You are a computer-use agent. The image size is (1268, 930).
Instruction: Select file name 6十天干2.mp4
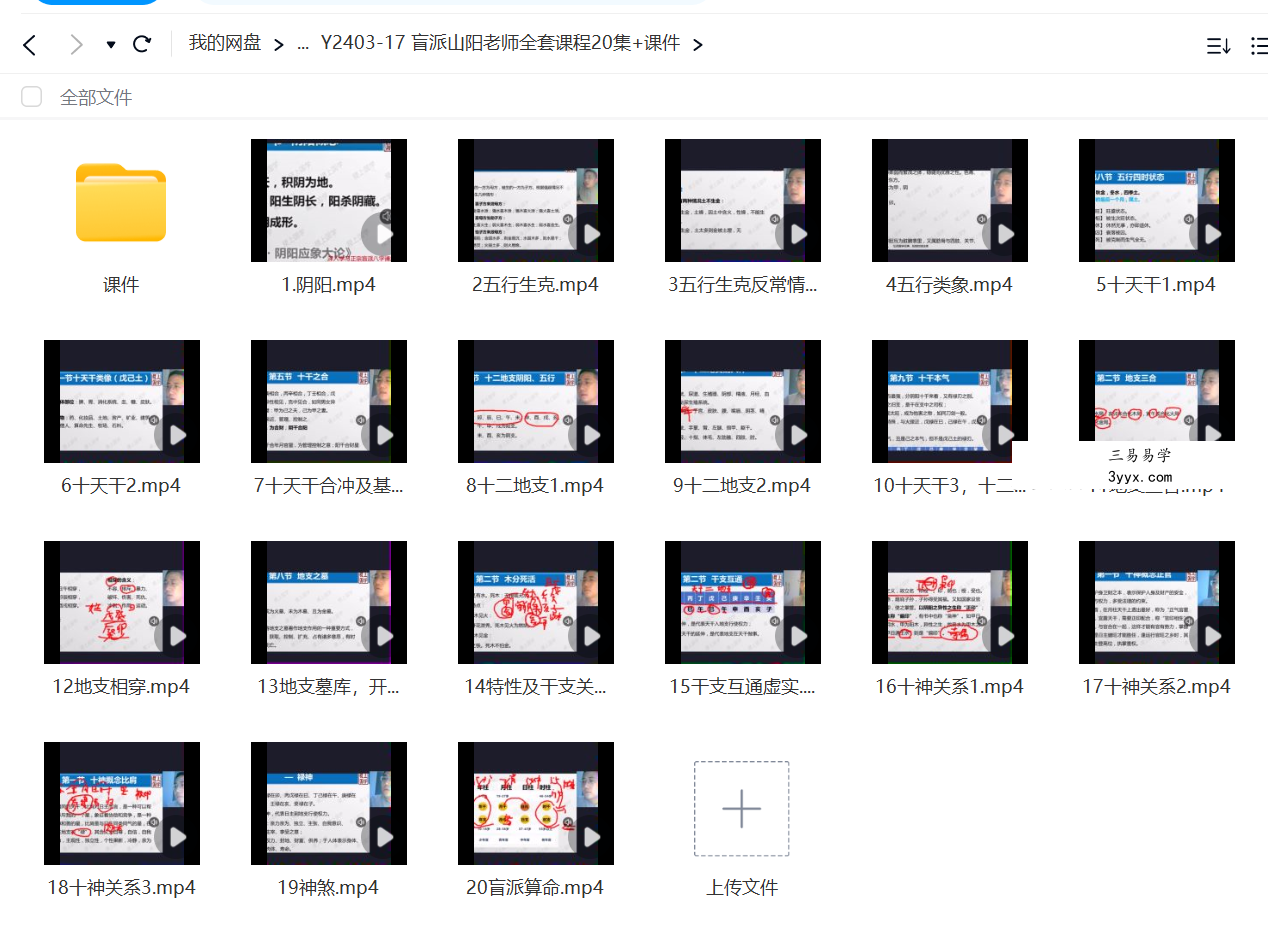pos(121,486)
